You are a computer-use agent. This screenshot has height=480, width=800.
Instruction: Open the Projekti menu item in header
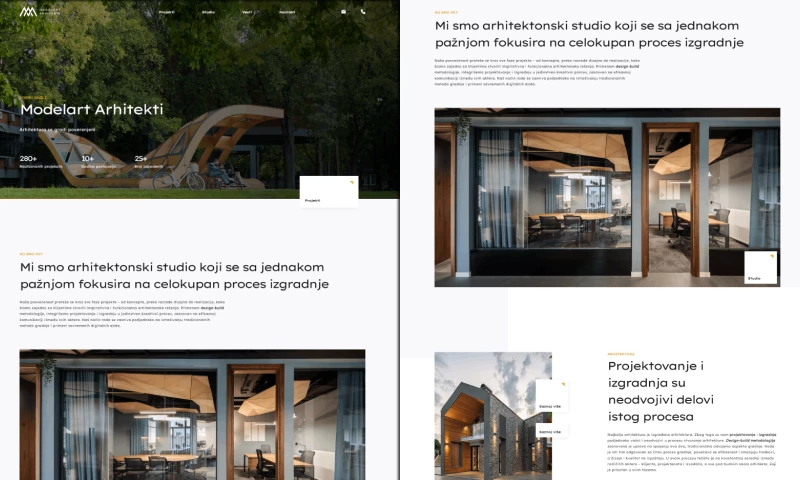[x=166, y=12]
